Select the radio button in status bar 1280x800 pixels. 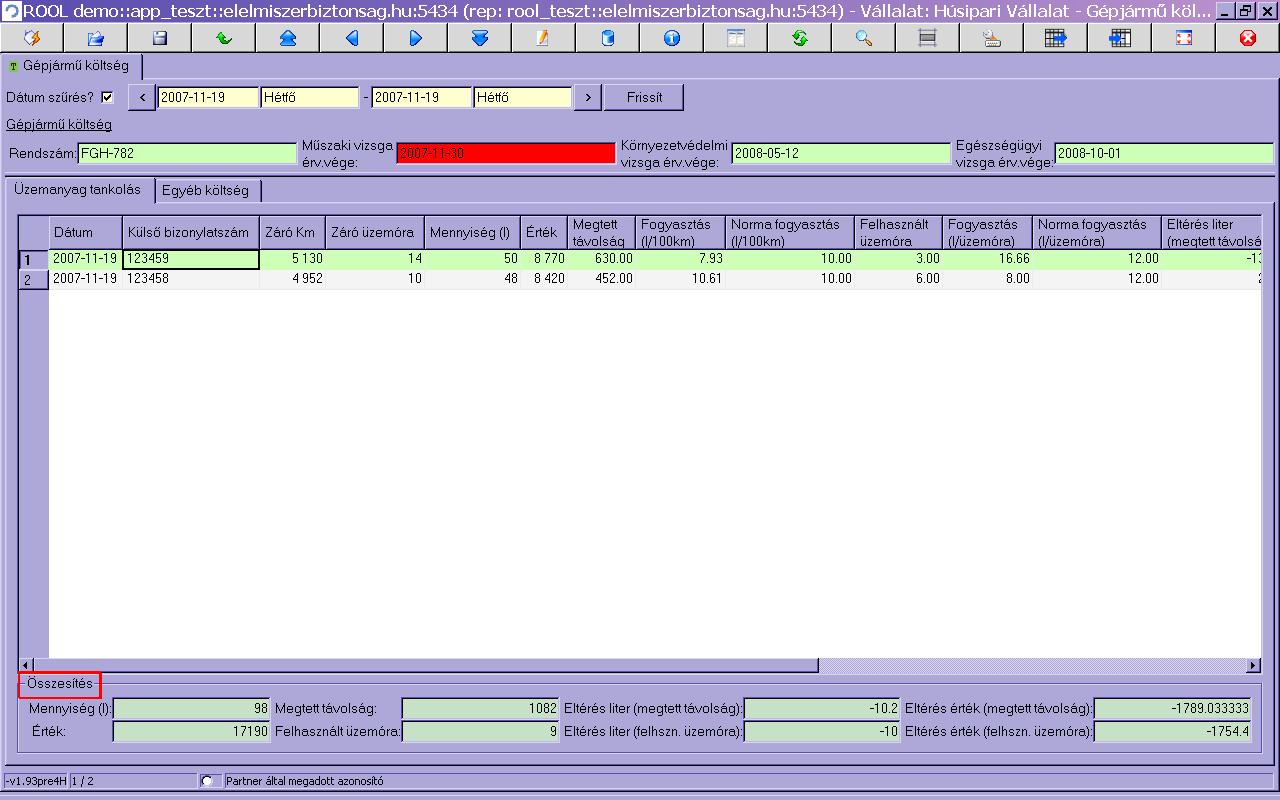click(208, 780)
